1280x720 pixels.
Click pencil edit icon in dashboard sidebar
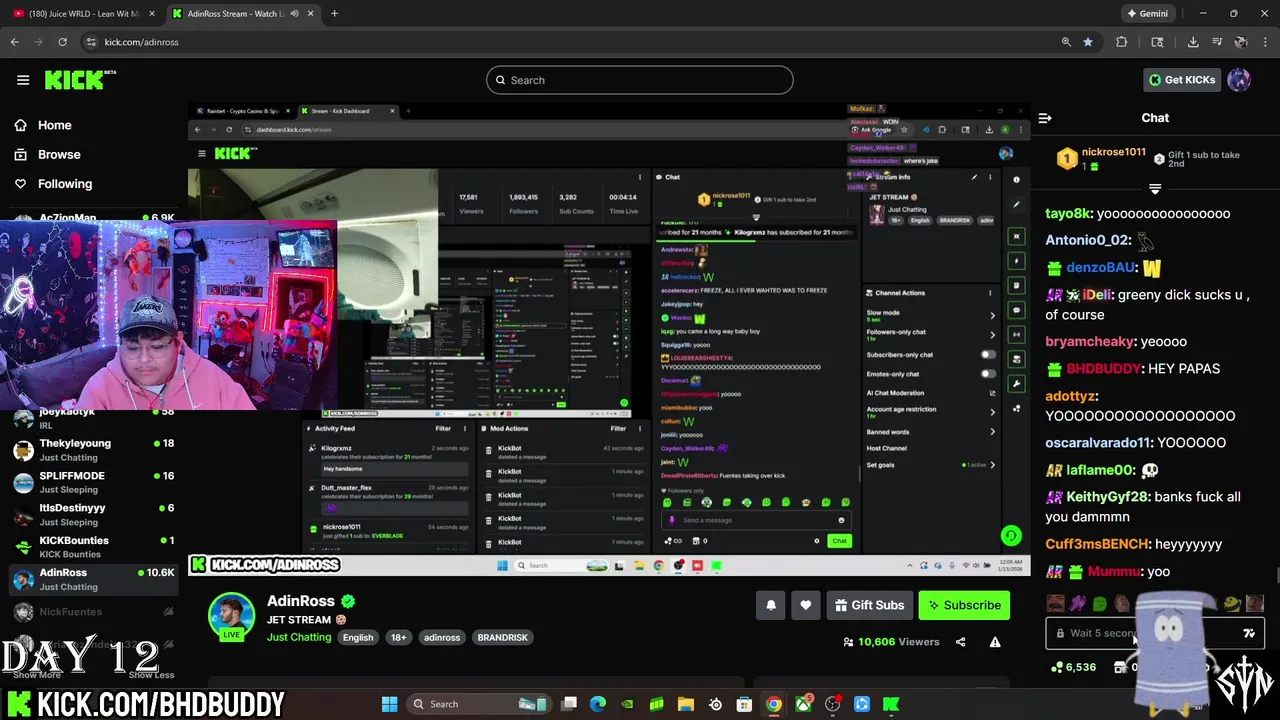pyautogui.click(x=1016, y=204)
